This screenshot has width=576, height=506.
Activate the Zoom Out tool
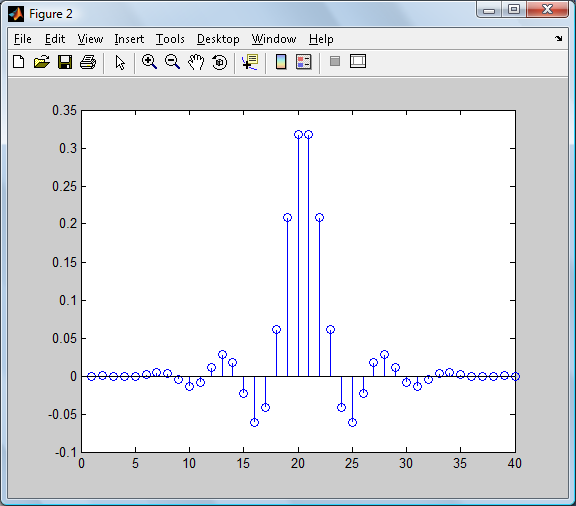point(172,62)
